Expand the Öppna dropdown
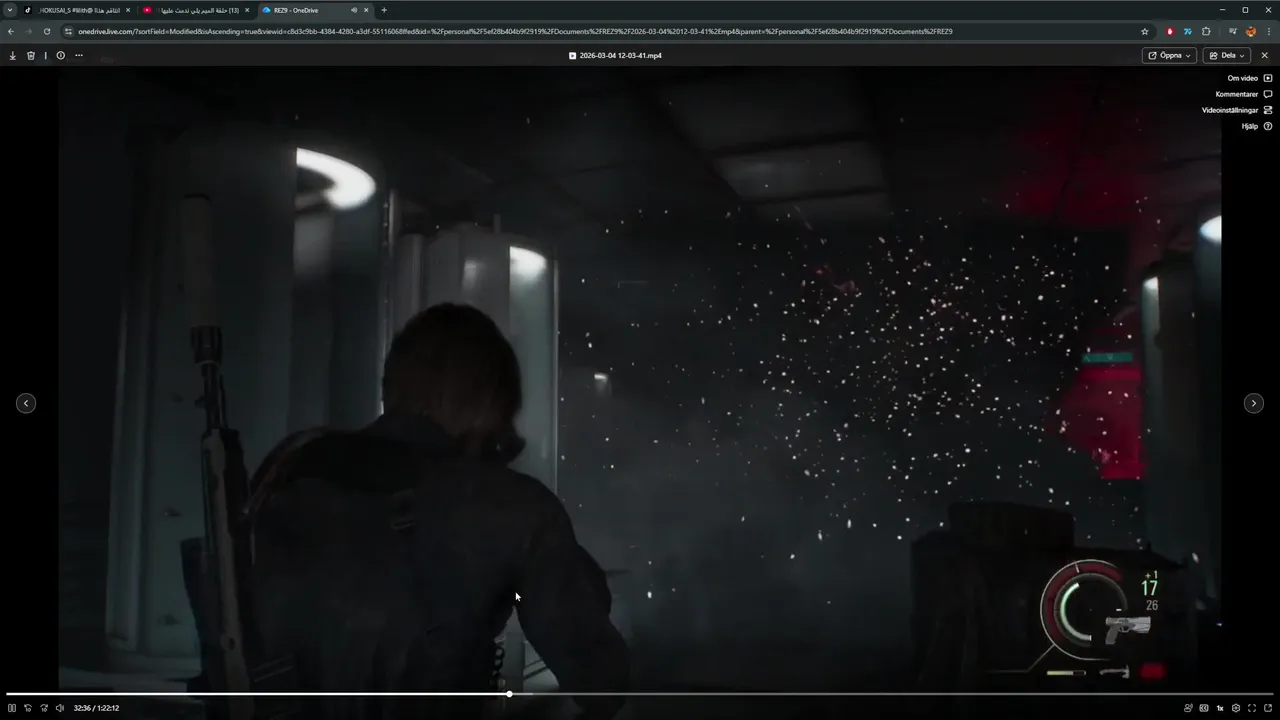Viewport: 1280px width, 720px height. click(x=1170, y=55)
